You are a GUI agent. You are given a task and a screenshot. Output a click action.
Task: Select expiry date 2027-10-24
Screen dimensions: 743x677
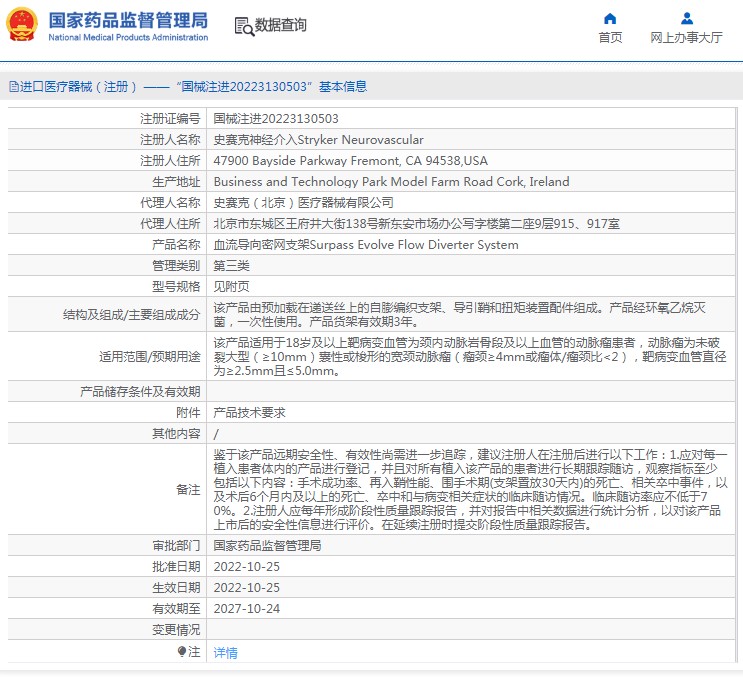pyautogui.click(x=246, y=609)
